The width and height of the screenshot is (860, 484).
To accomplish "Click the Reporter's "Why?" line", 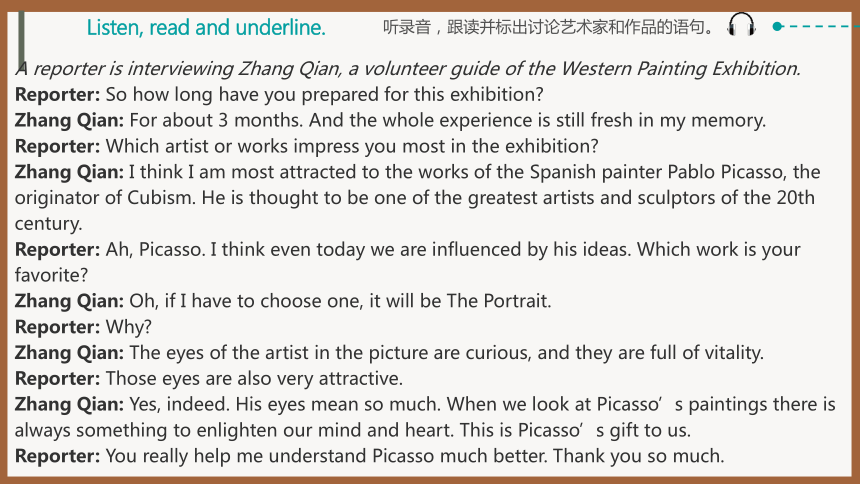I will tap(83, 327).
